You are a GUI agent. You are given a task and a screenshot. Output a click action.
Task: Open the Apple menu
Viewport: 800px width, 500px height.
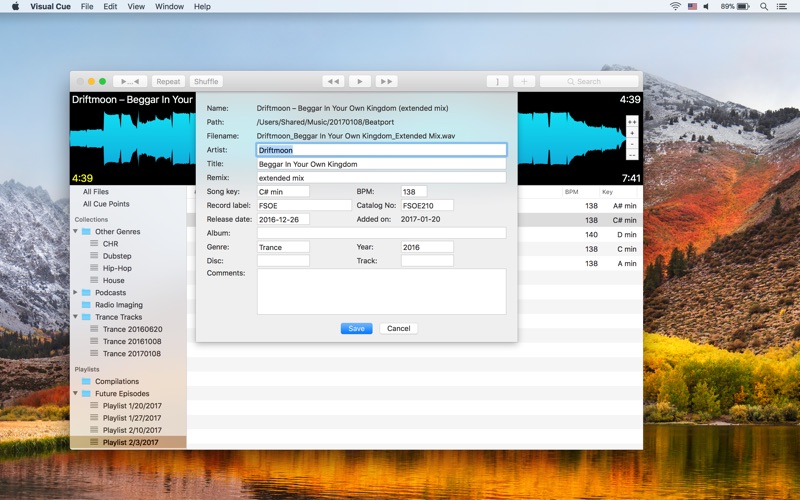(x=15, y=6)
